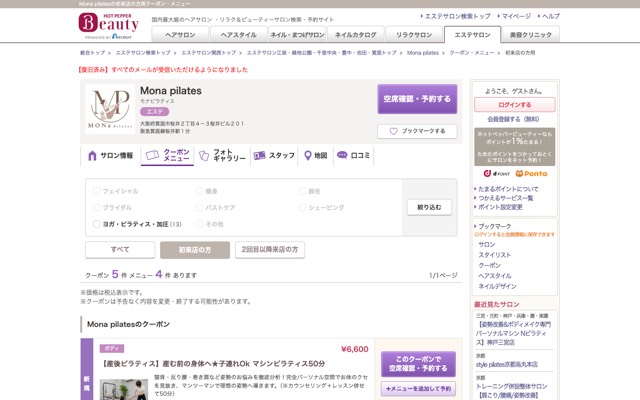Open sidebar ネイルデザイン bookmark link
This screenshot has width=640, height=400.
(x=497, y=287)
